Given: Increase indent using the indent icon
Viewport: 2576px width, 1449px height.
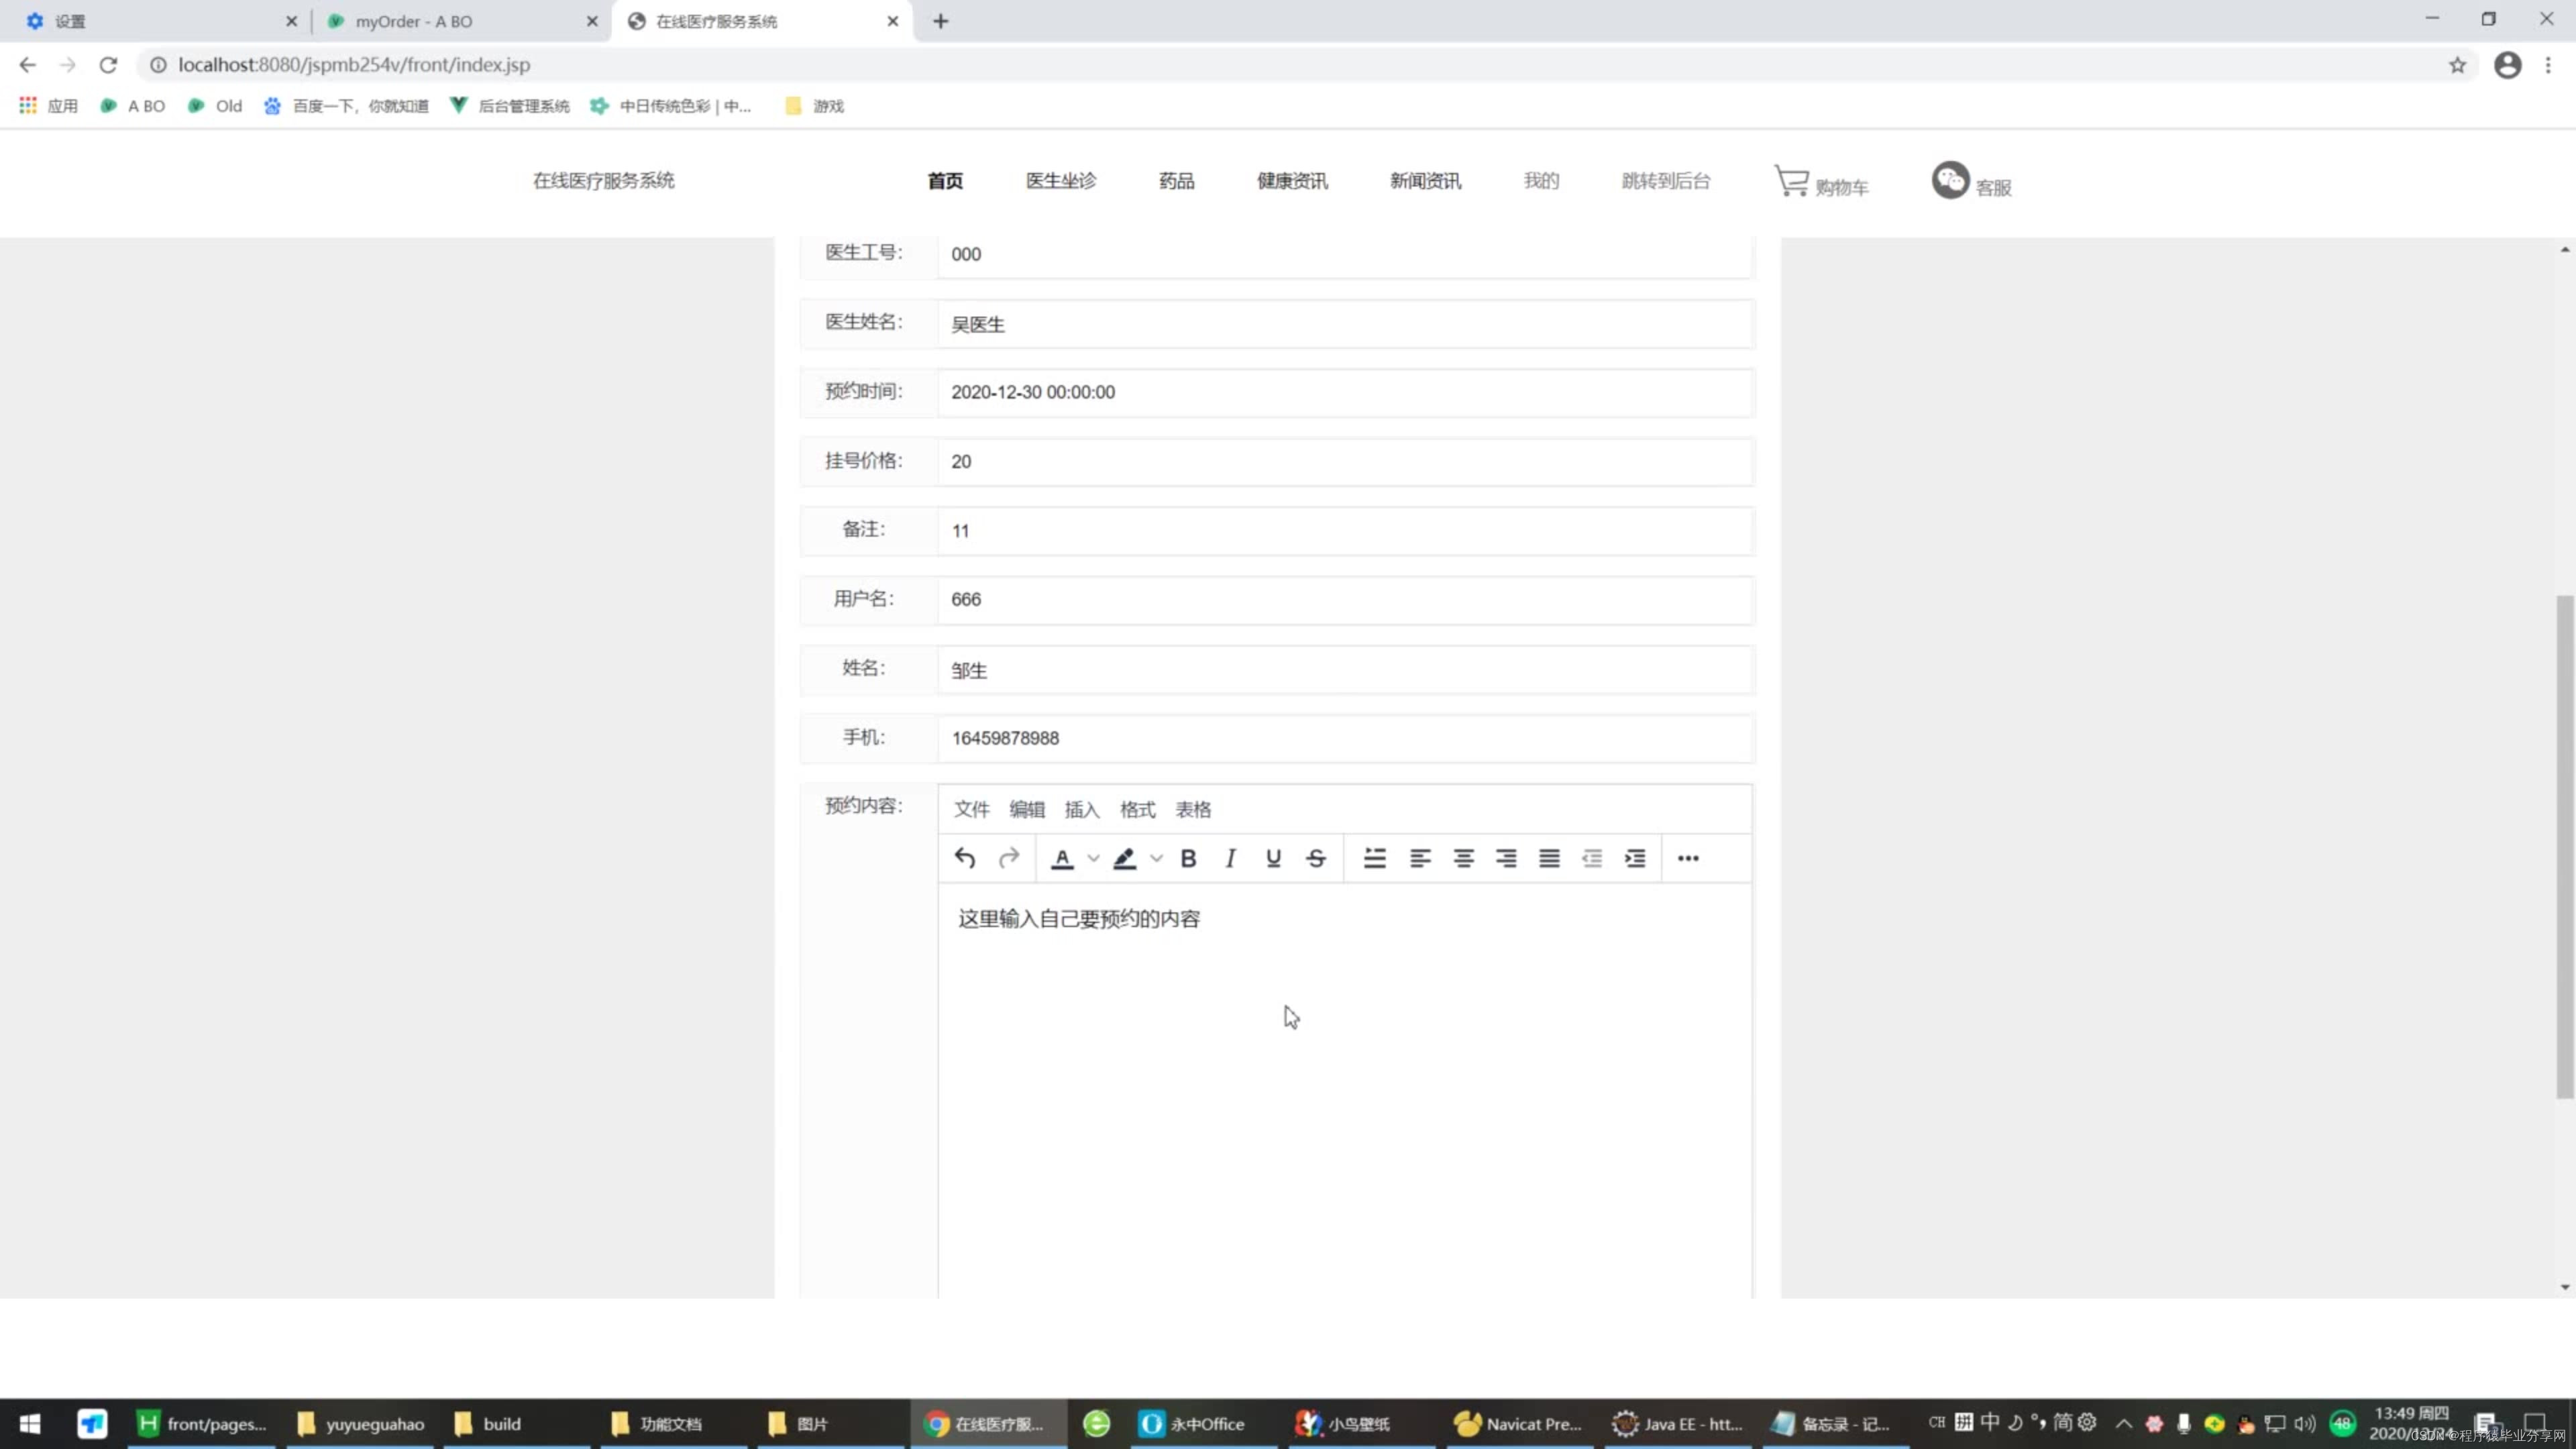Looking at the screenshot, I should coord(1635,858).
